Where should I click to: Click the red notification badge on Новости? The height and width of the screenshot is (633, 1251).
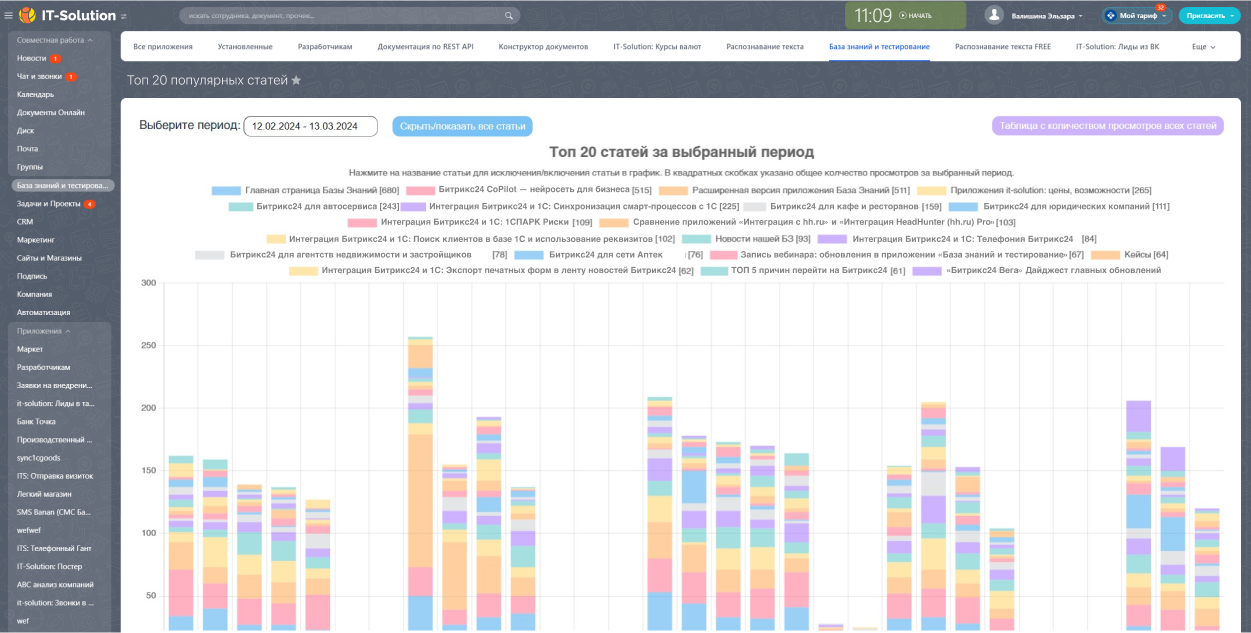point(55,58)
